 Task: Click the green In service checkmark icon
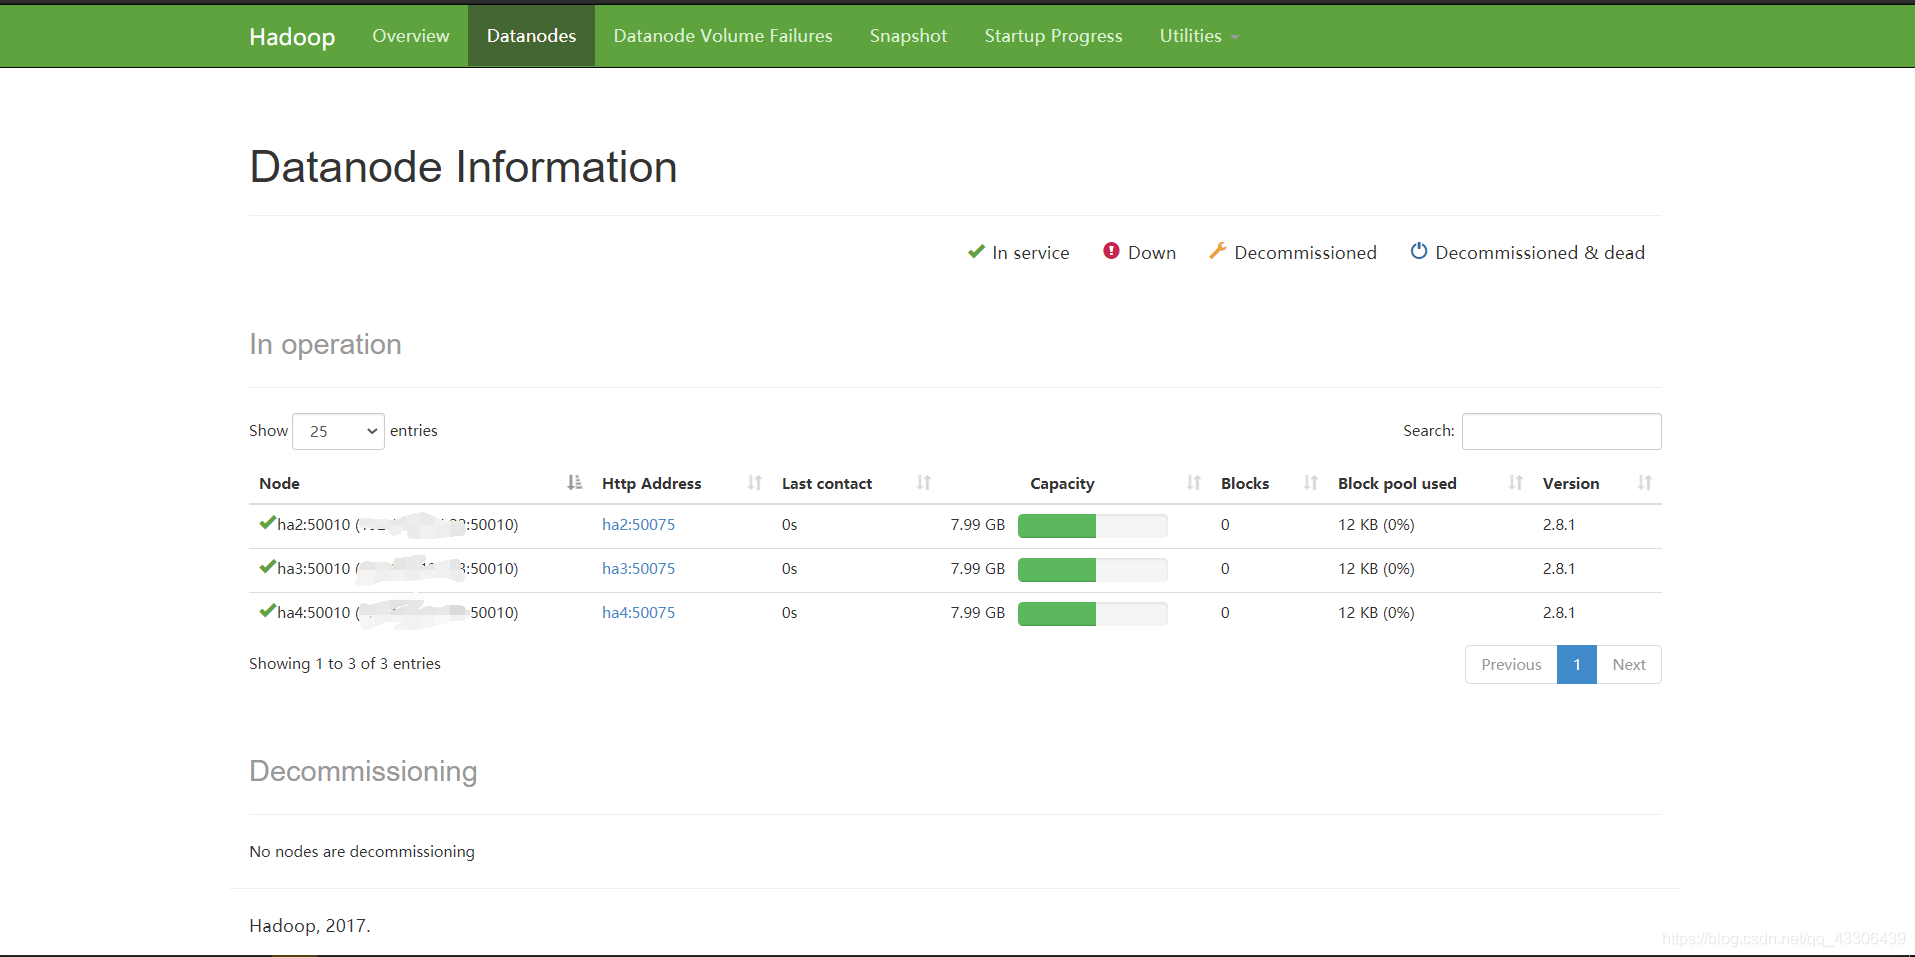pos(976,252)
